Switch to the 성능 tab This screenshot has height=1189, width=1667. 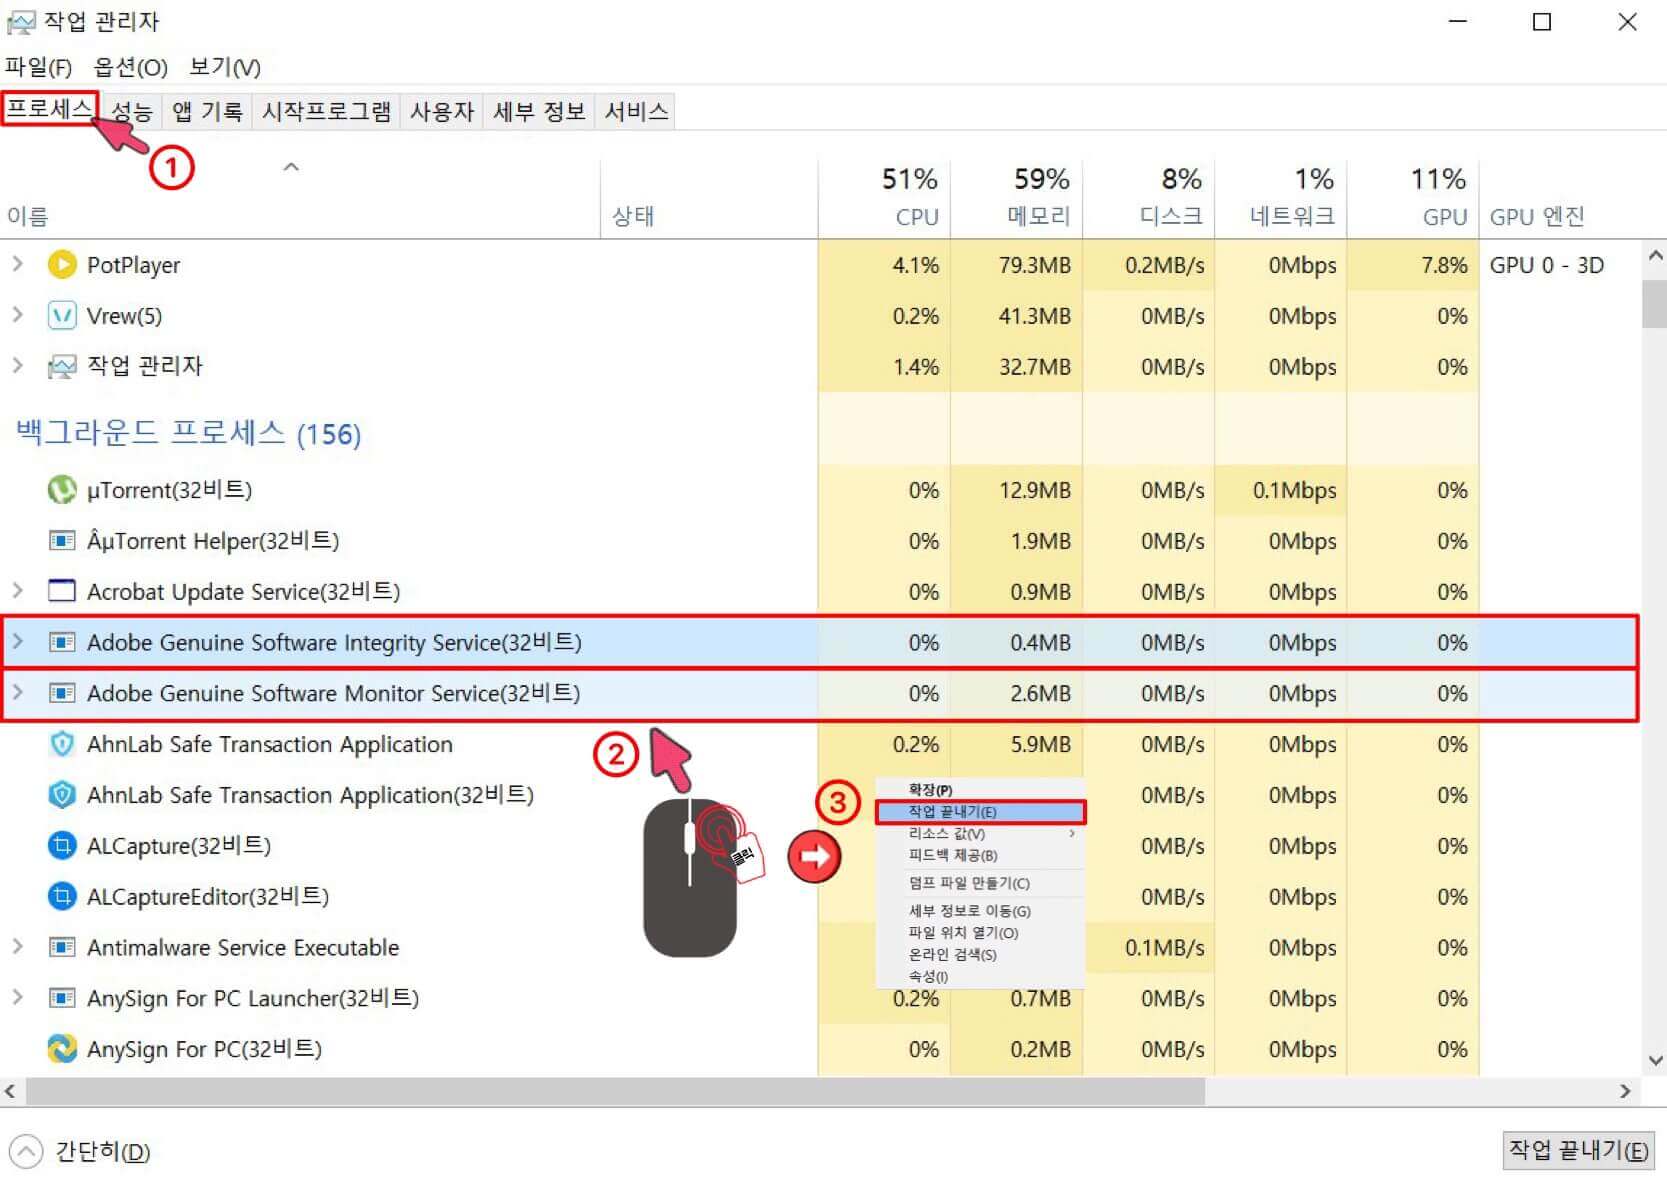point(131,111)
